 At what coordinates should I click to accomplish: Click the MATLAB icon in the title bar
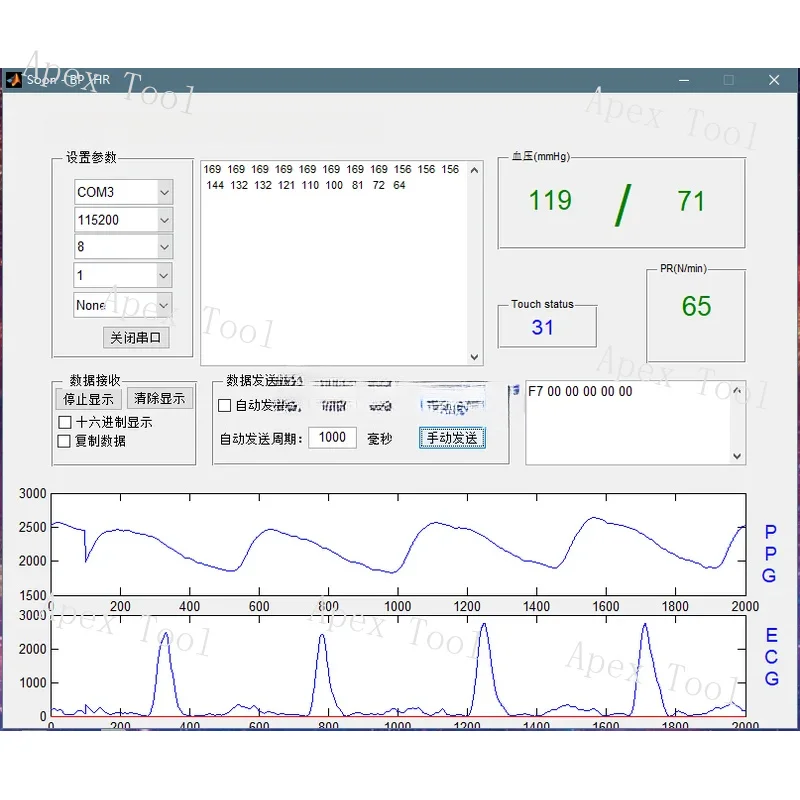[14, 80]
